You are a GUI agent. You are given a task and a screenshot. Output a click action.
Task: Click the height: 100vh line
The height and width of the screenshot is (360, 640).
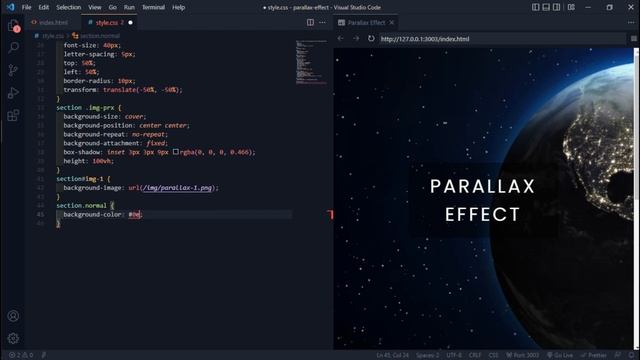tap(89, 161)
